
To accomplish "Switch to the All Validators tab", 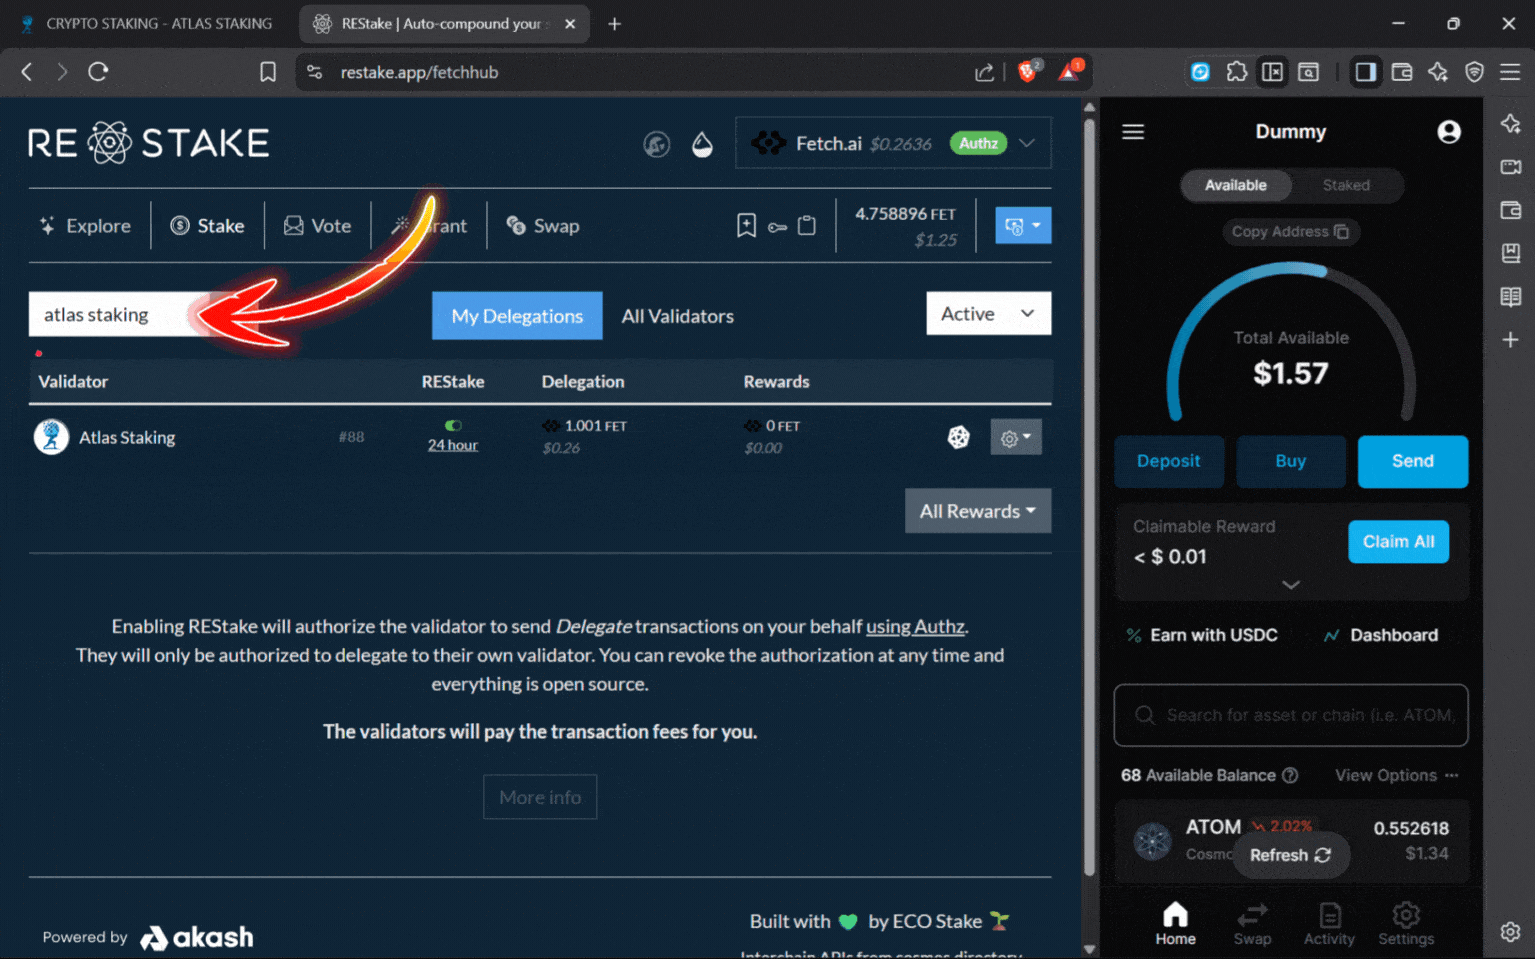I will [677, 316].
